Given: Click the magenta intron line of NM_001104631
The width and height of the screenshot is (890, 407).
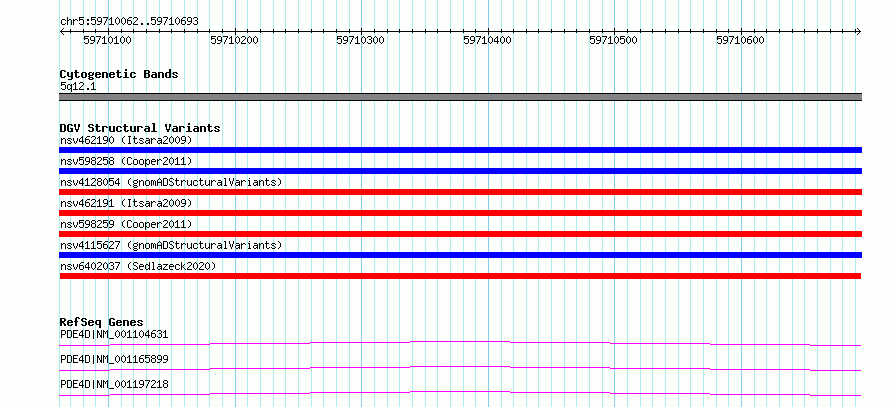Looking at the screenshot, I should point(460,342).
